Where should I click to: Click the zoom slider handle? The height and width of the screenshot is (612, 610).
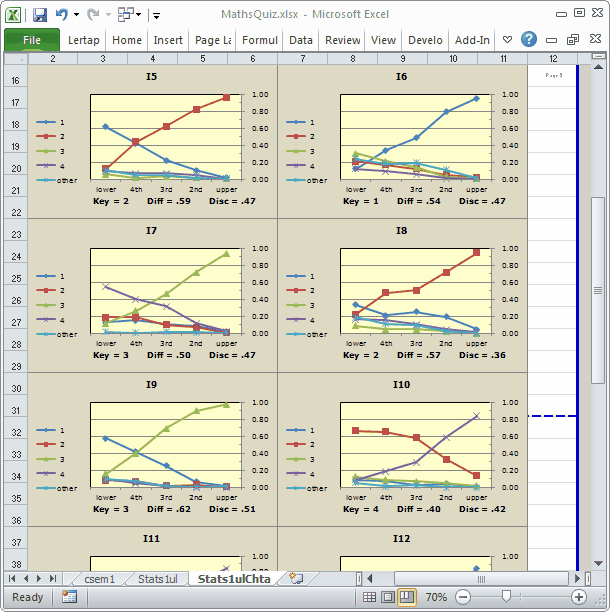507,597
